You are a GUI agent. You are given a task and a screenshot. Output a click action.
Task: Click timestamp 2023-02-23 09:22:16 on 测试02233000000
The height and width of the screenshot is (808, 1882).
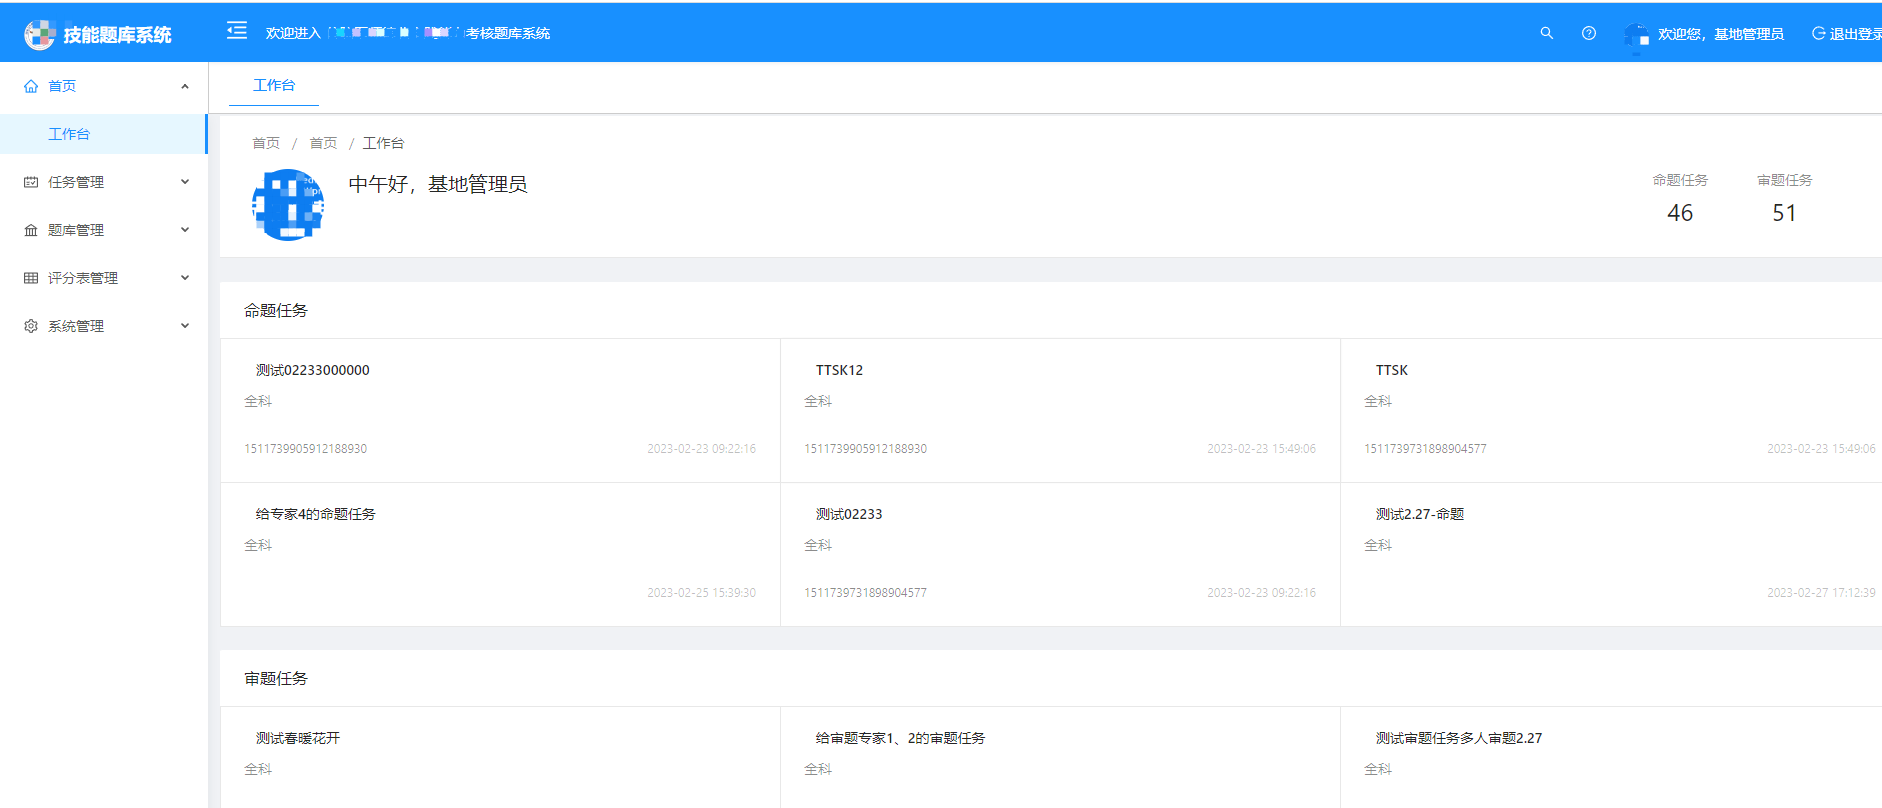coord(701,449)
